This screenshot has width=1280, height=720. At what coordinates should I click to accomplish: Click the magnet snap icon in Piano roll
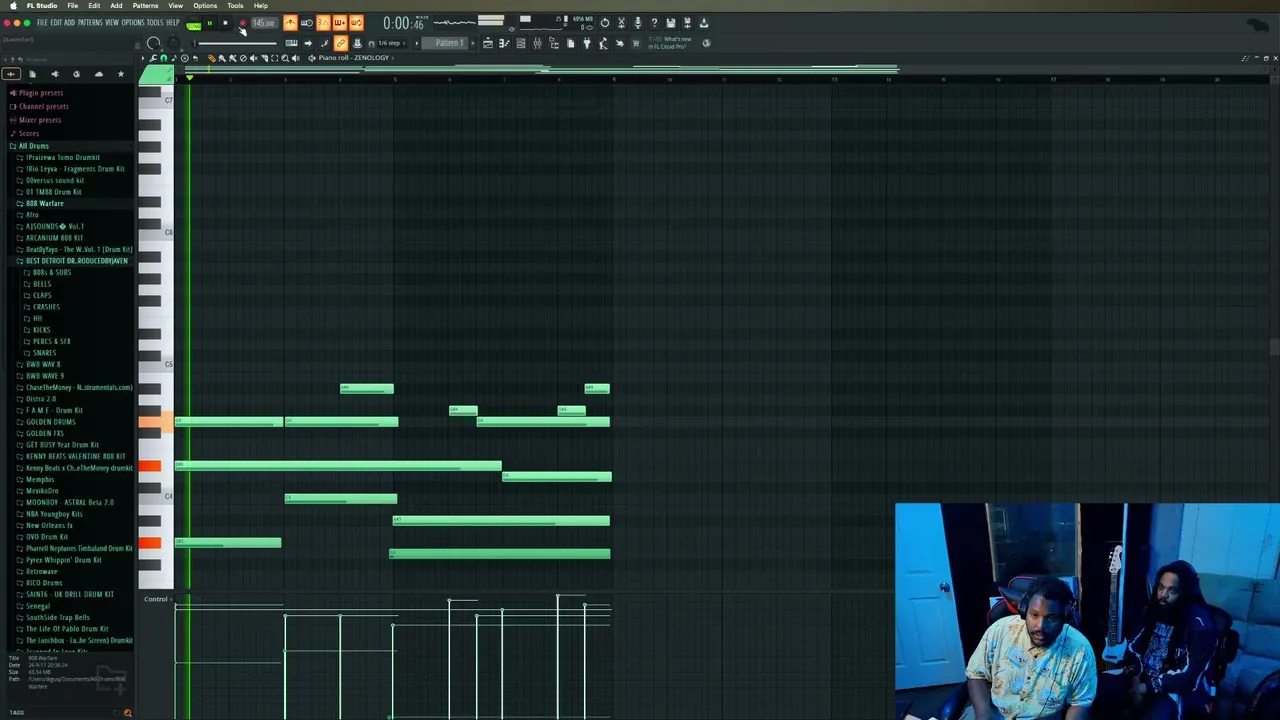point(163,58)
